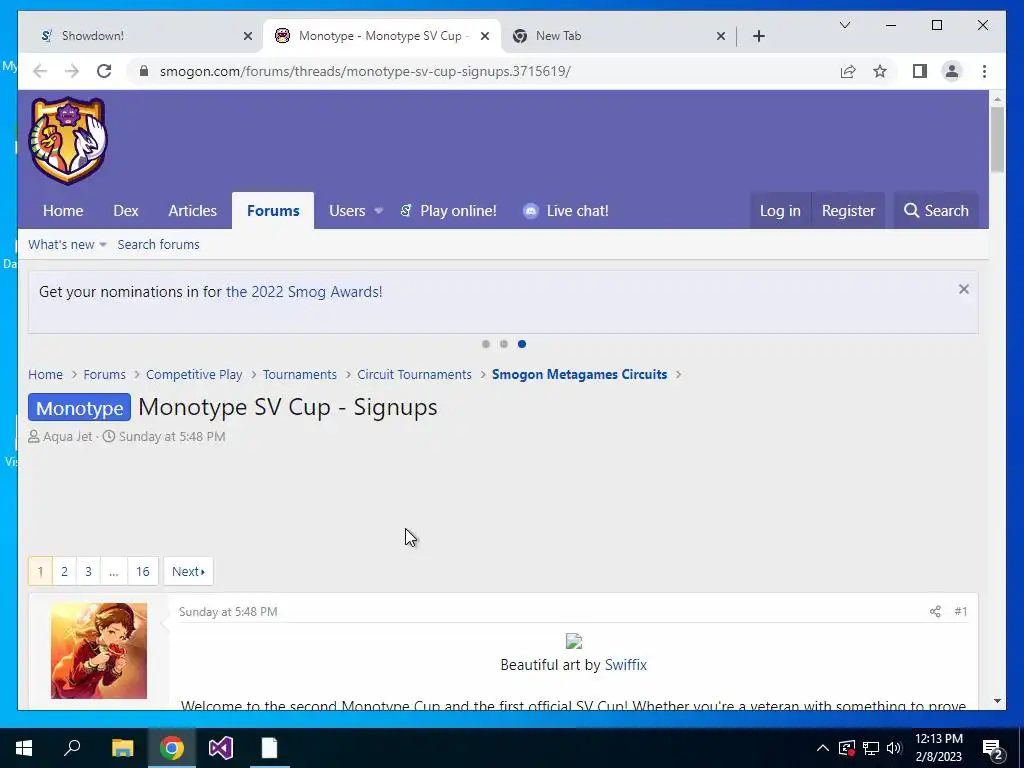Go to page 2 of thread

pyautogui.click(x=64, y=571)
